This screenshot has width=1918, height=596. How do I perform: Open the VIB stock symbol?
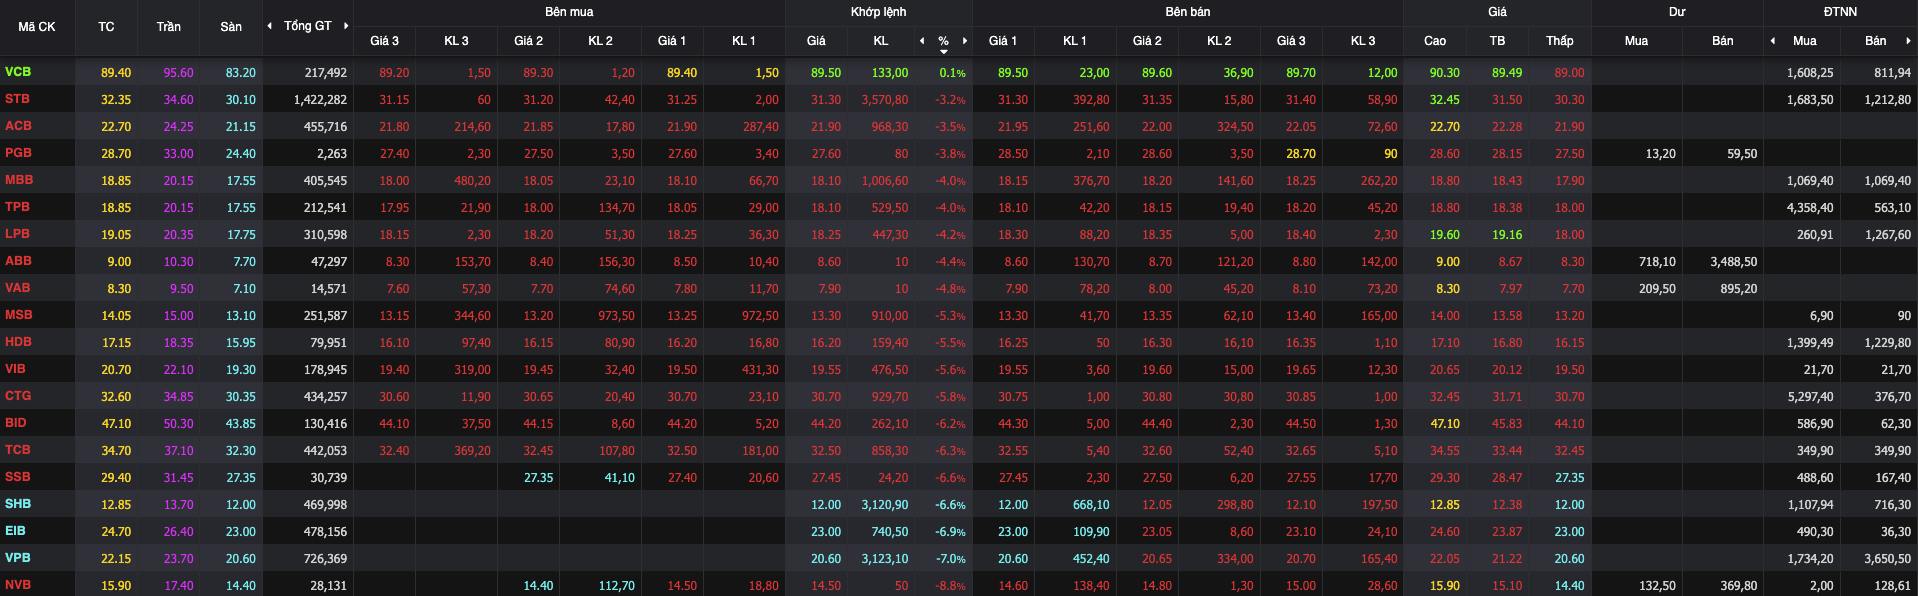click(15, 369)
